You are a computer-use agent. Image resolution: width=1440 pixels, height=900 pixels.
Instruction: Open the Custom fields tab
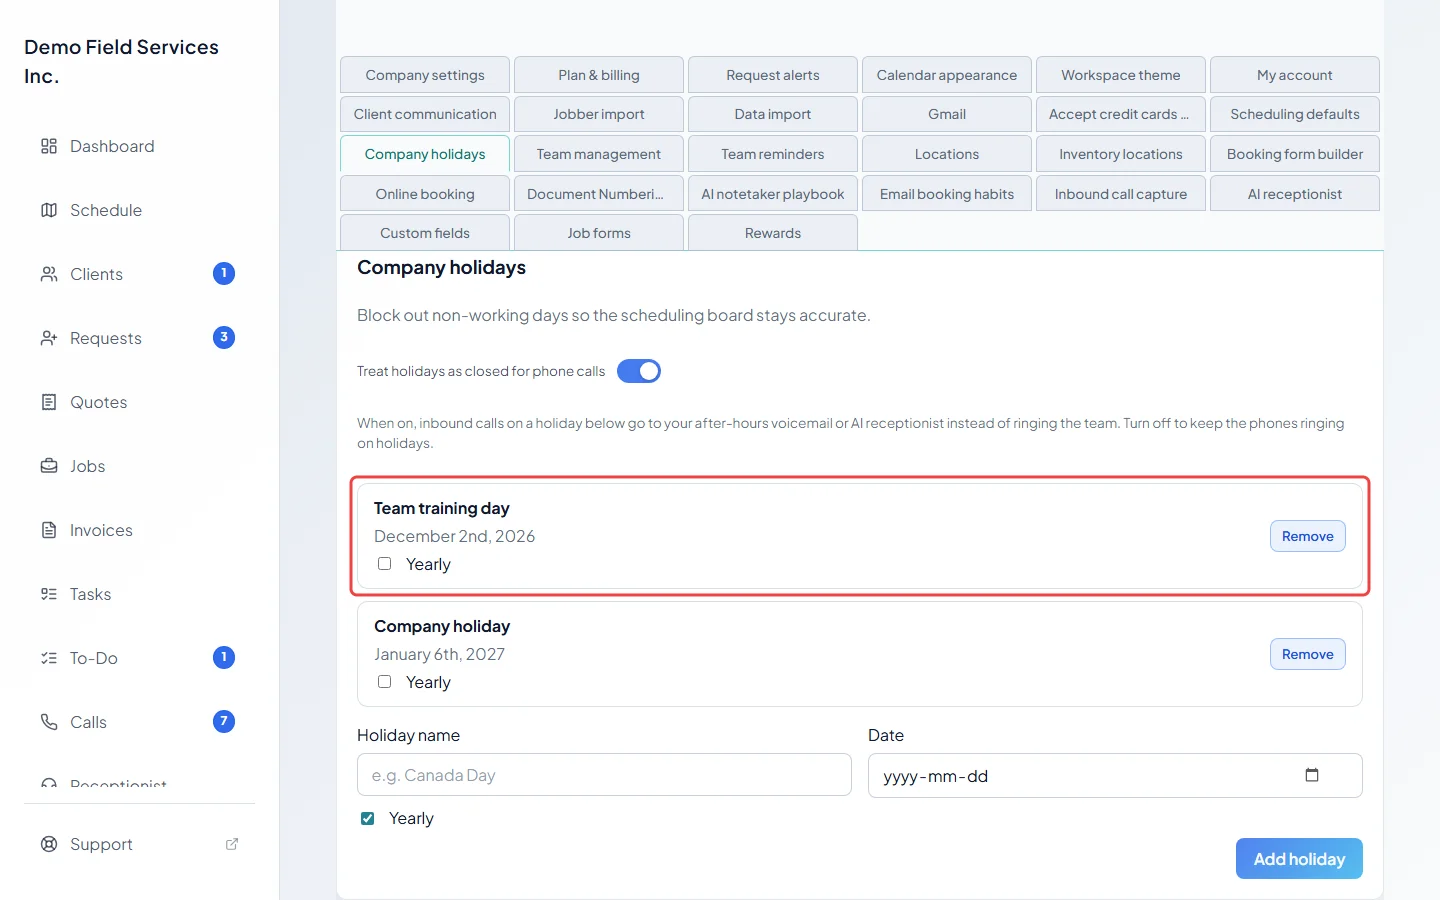(425, 233)
